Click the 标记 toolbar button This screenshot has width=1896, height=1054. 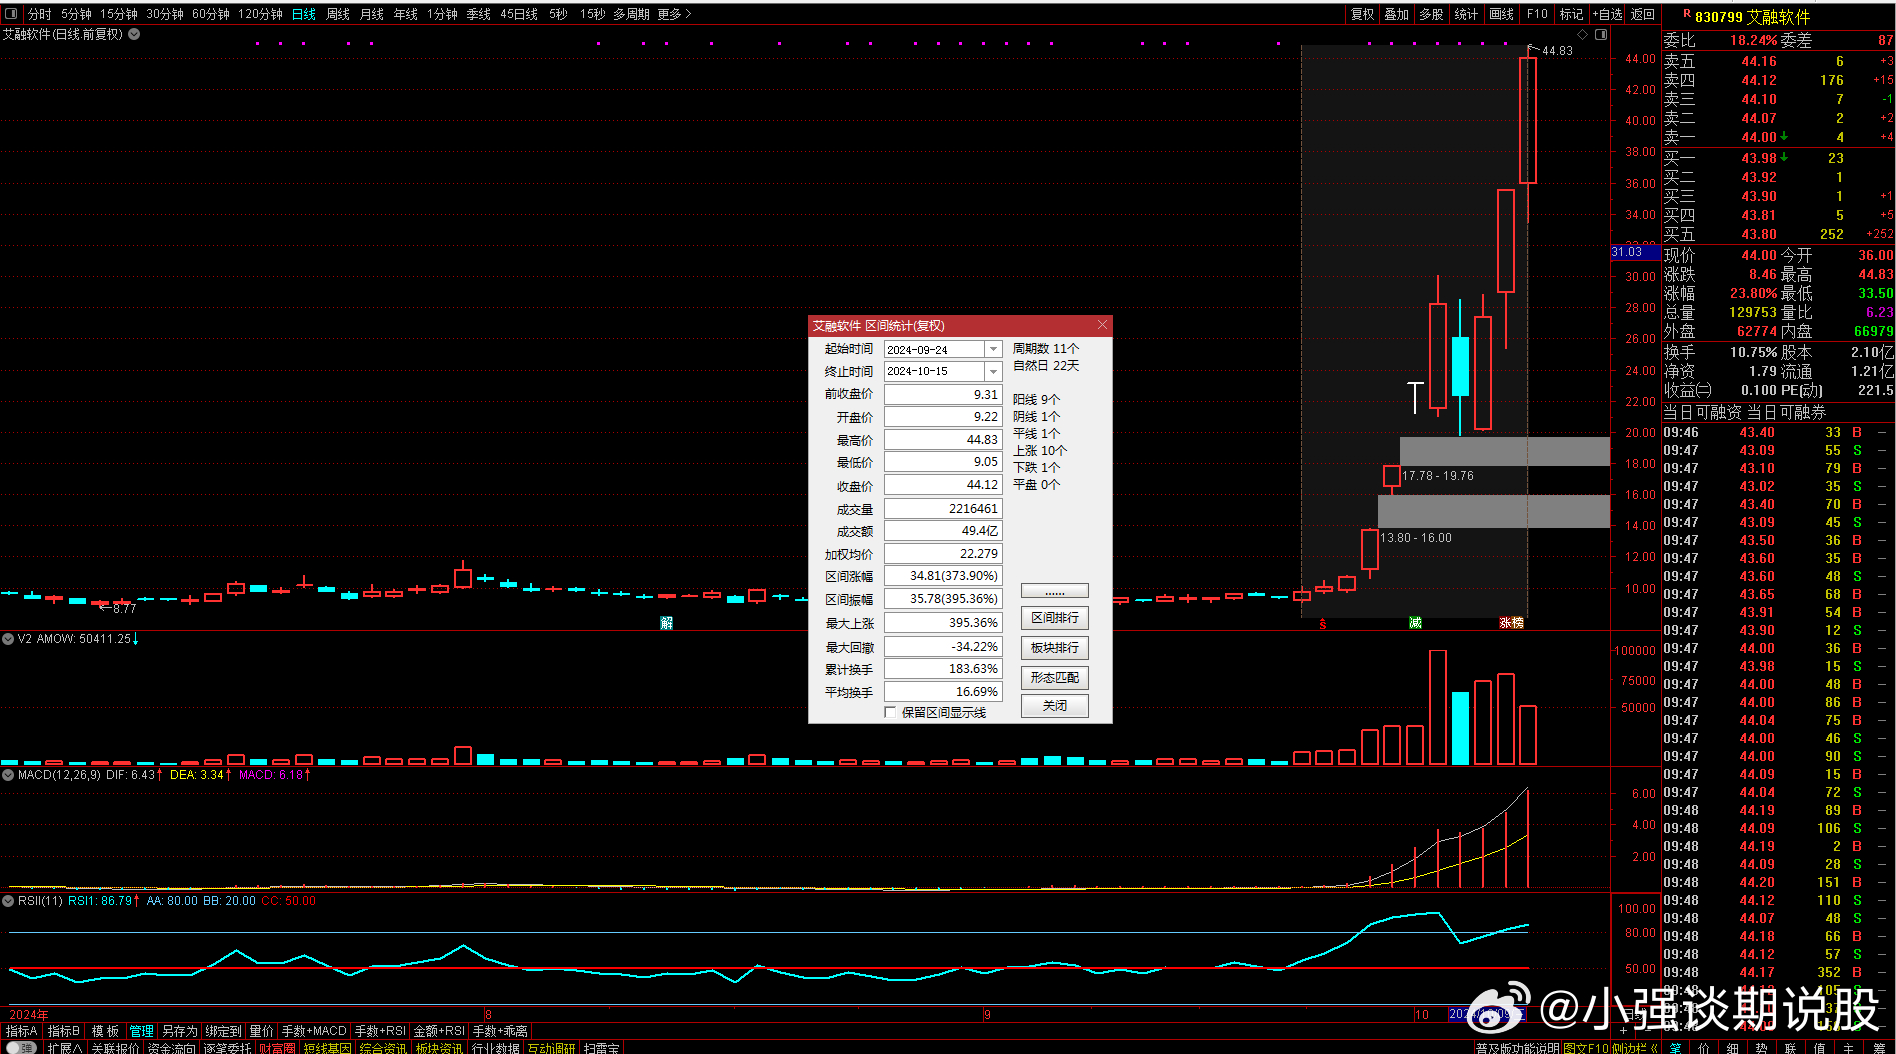(1571, 14)
